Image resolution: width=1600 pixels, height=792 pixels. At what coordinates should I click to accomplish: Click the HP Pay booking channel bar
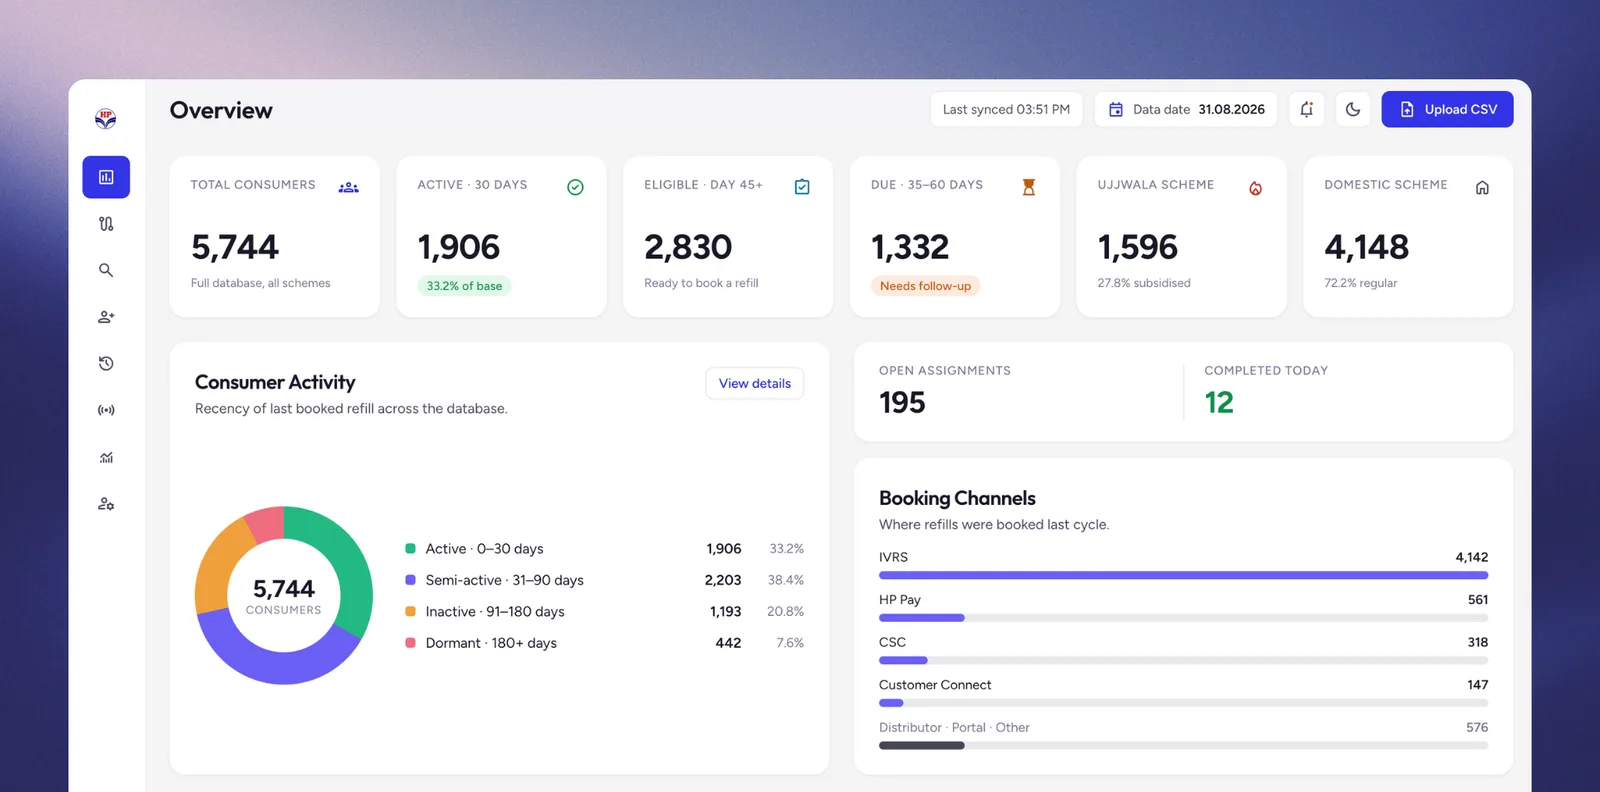(1183, 618)
